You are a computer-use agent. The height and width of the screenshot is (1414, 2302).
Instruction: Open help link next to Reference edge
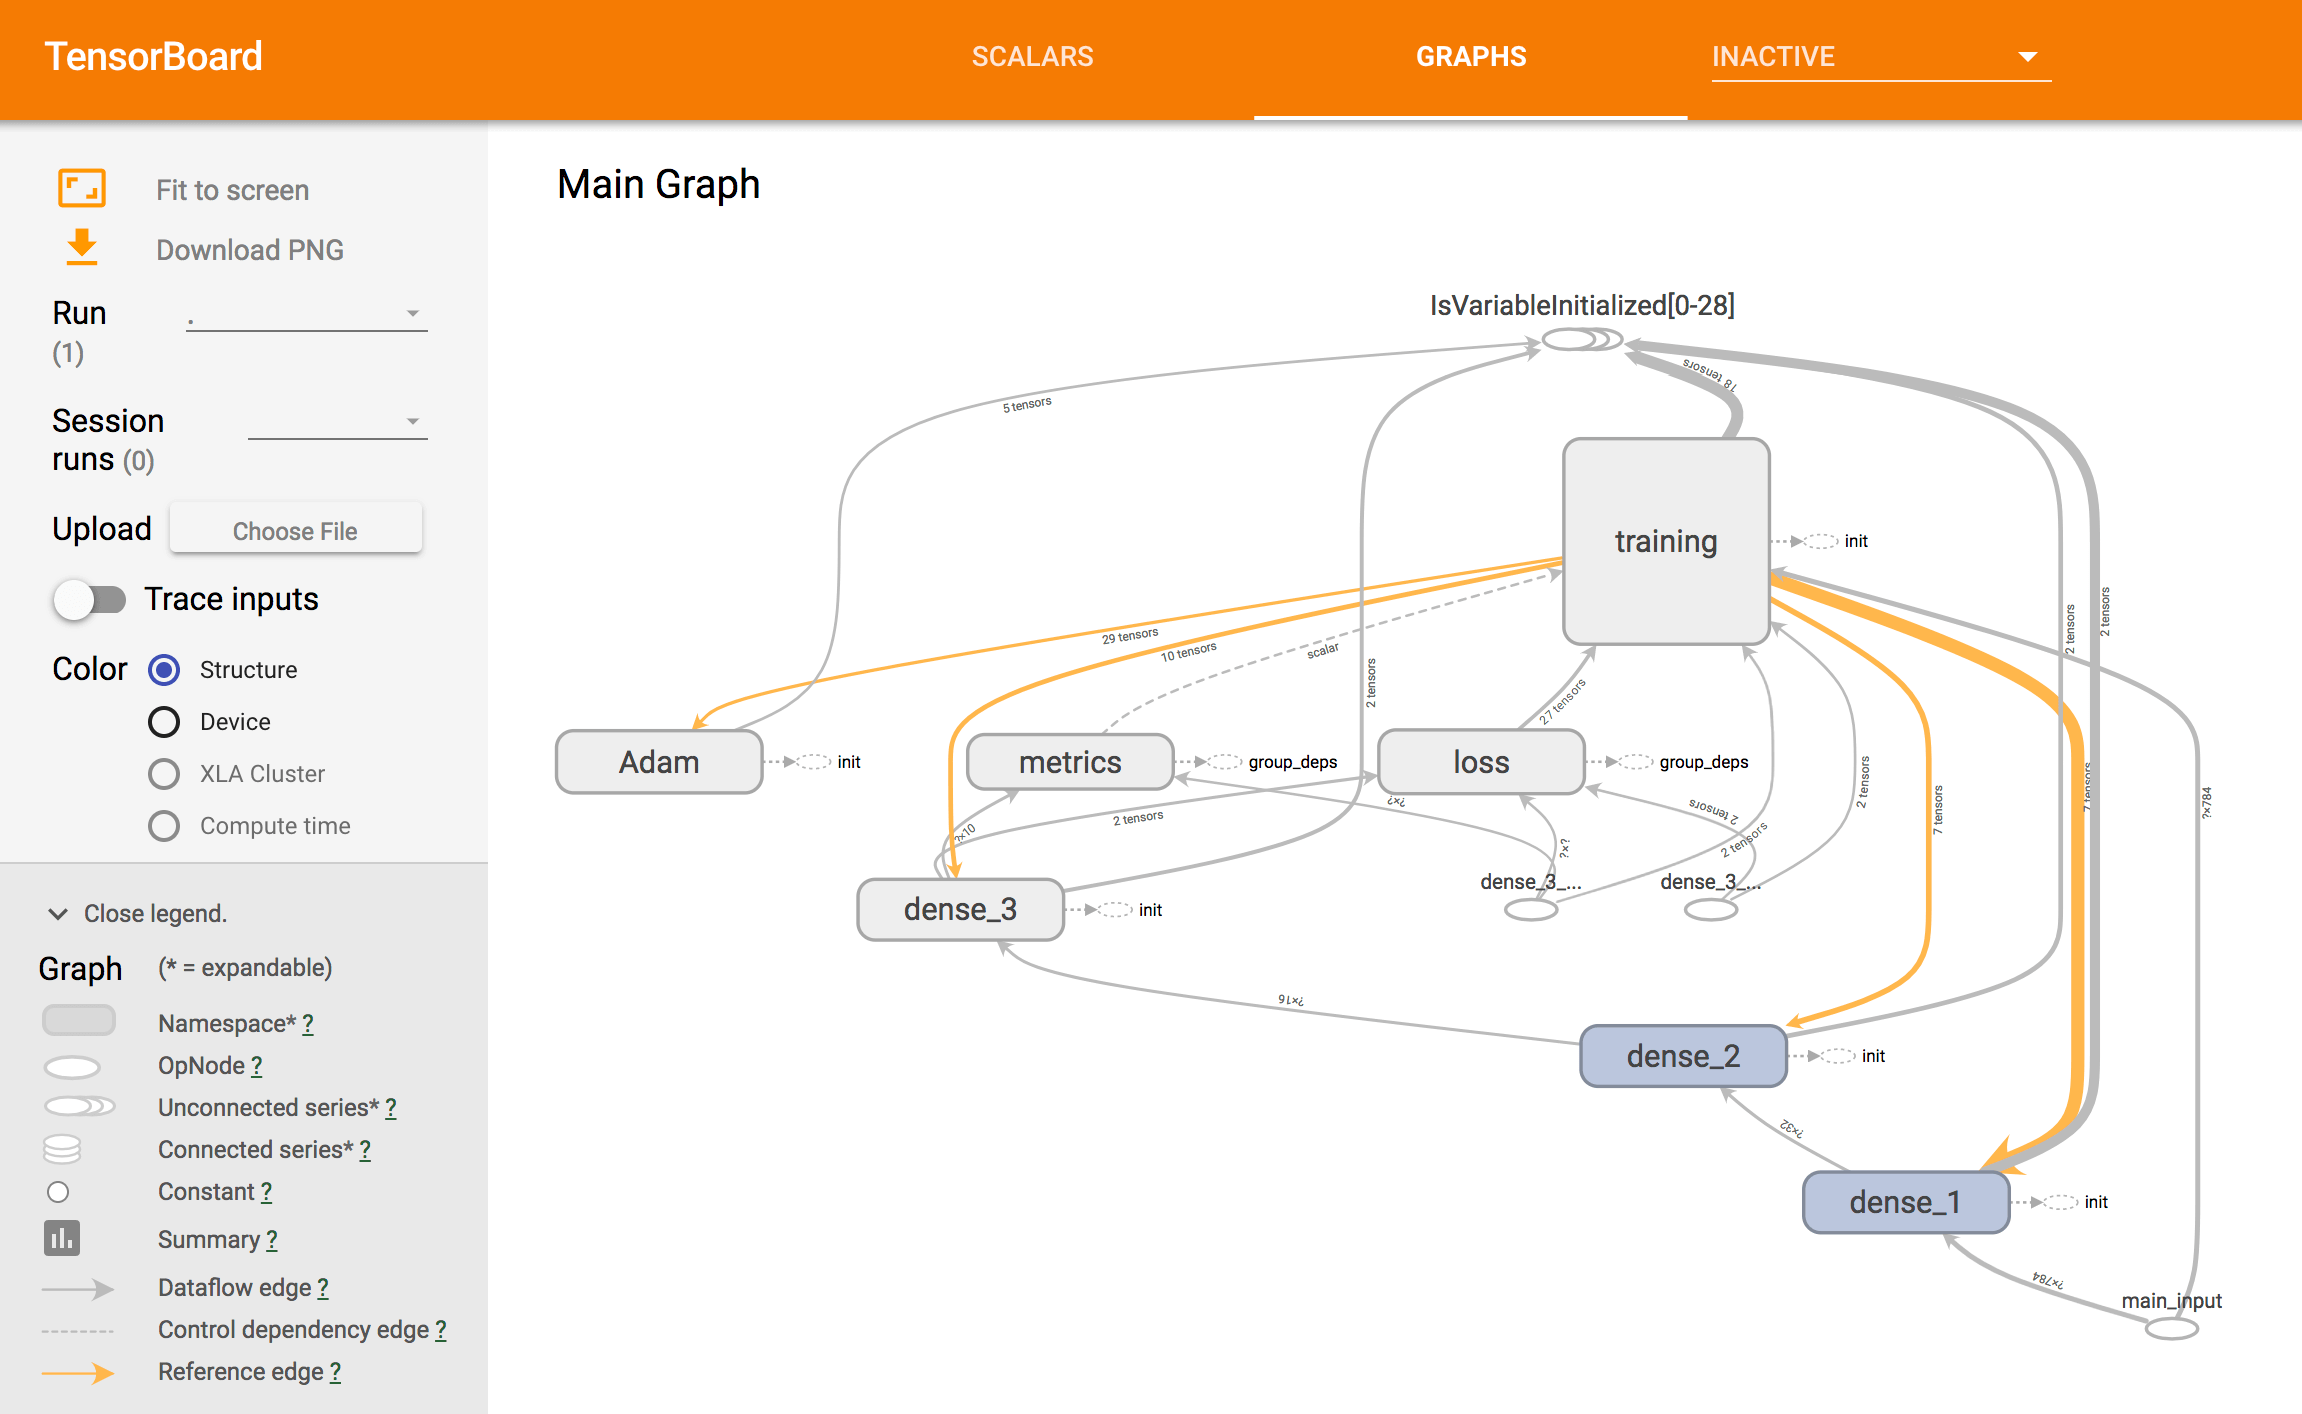click(335, 1372)
